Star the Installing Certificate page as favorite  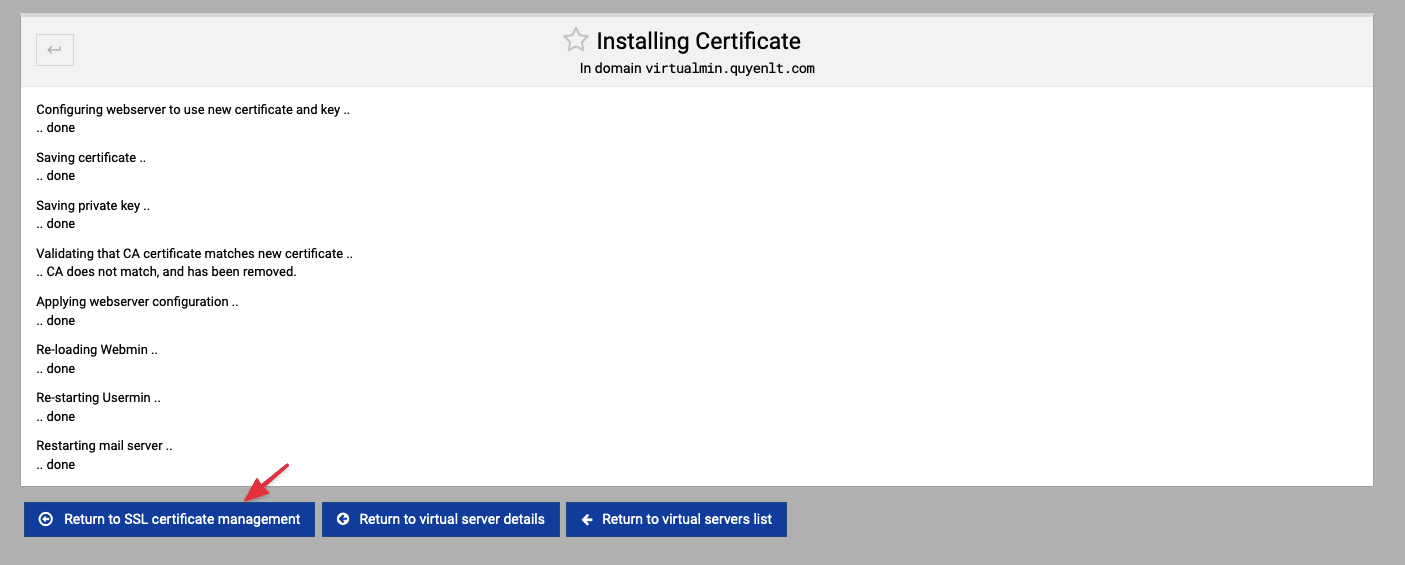(575, 41)
